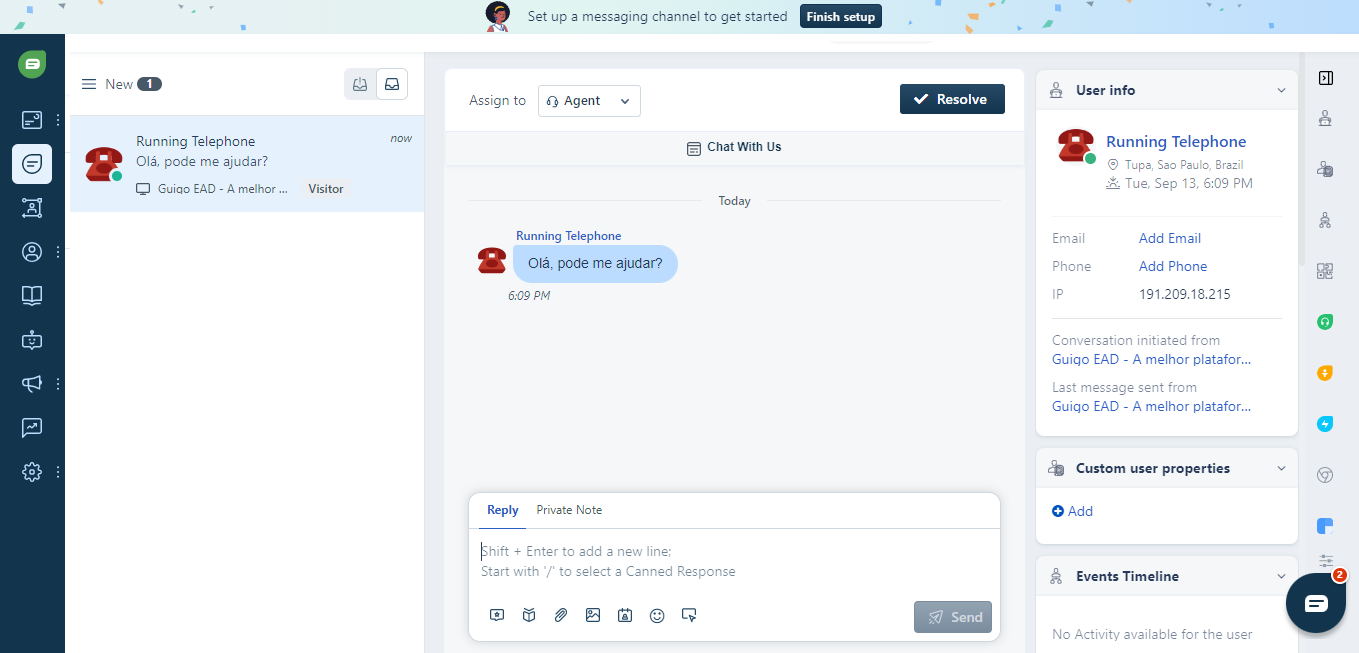Select the Private Note tab

[x=569, y=510]
